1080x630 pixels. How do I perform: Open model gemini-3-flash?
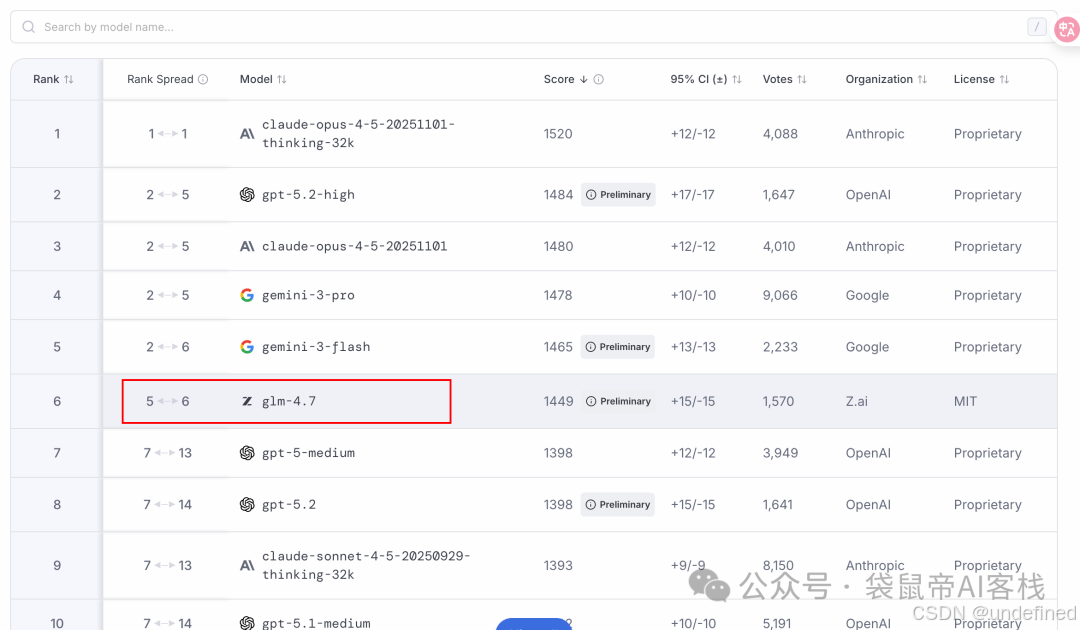click(315, 347)
